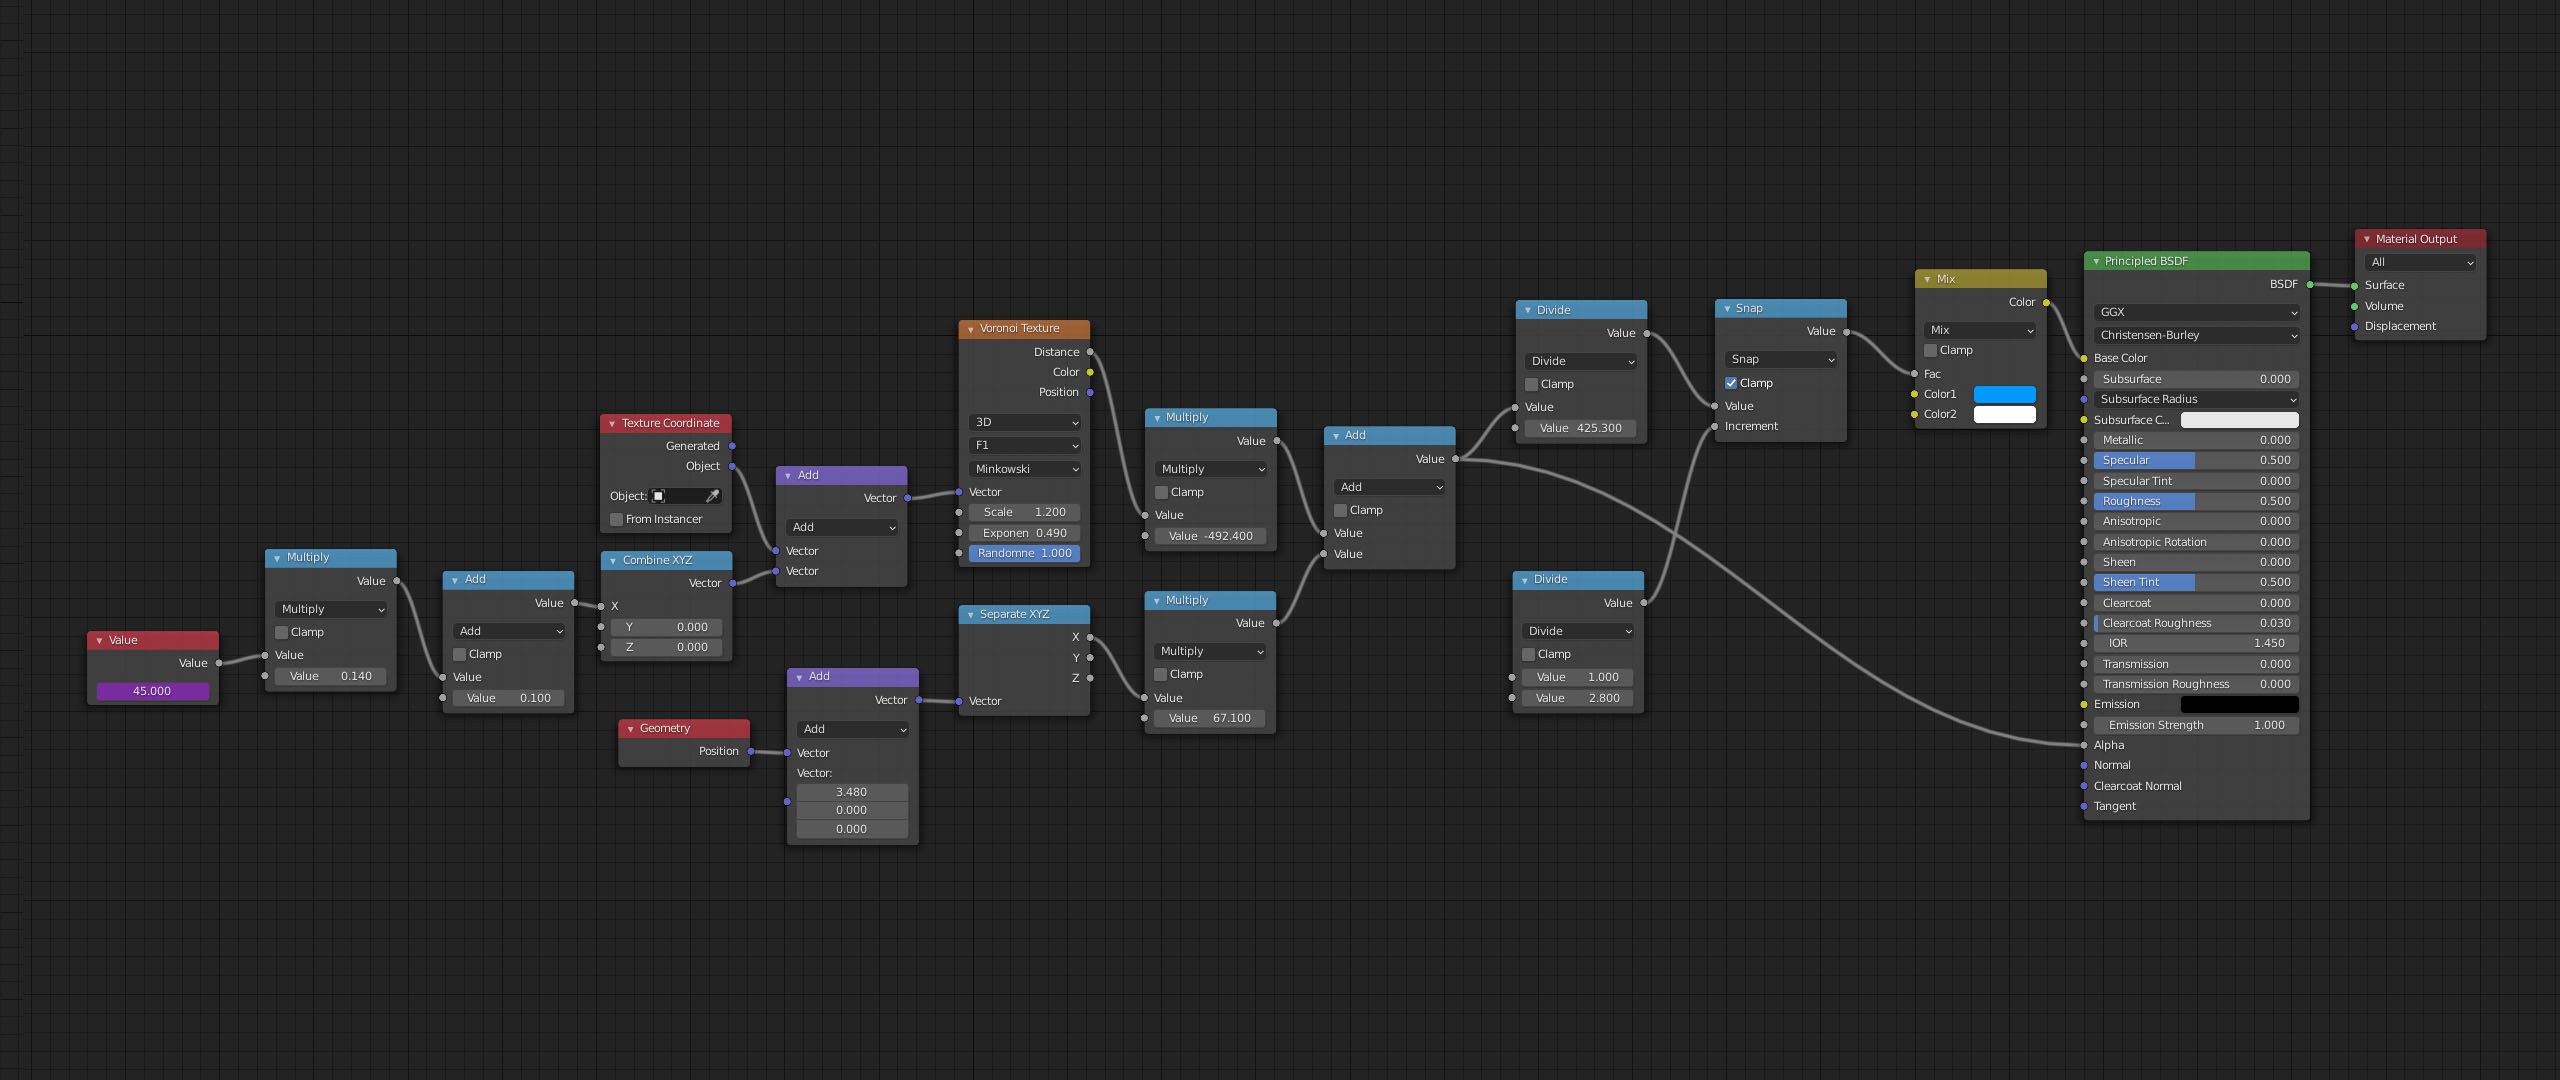The image size is (2560, 1080).
Task: Enable From Instancer on the Texture Coordinate node
Action: [x=617, y=519]
